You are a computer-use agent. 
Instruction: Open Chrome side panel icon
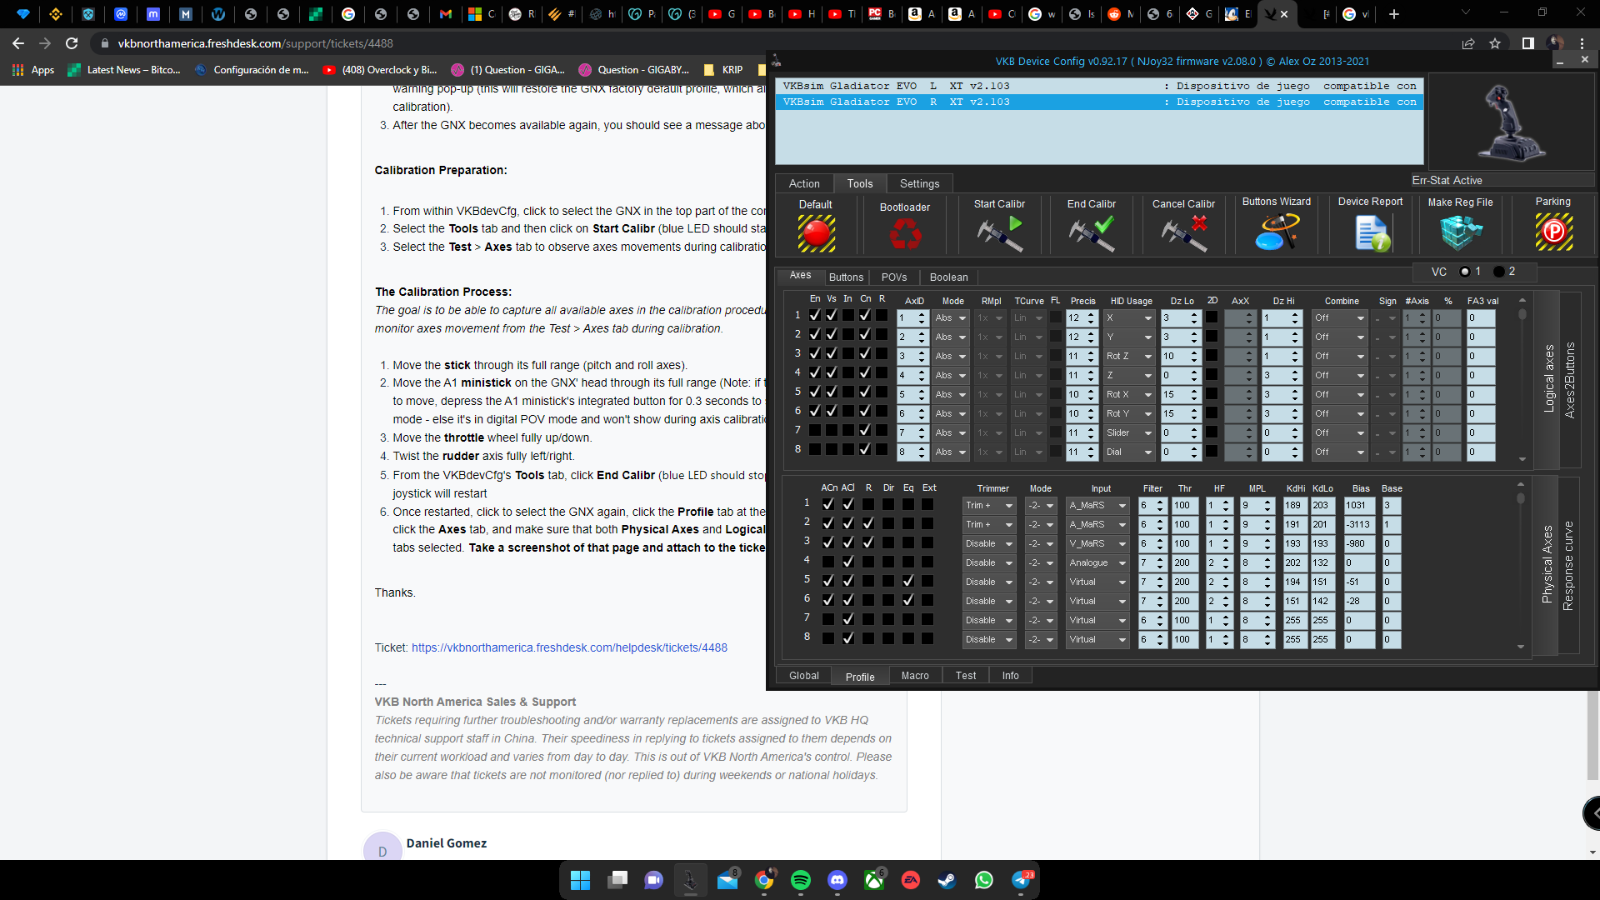click(1528, 43)
